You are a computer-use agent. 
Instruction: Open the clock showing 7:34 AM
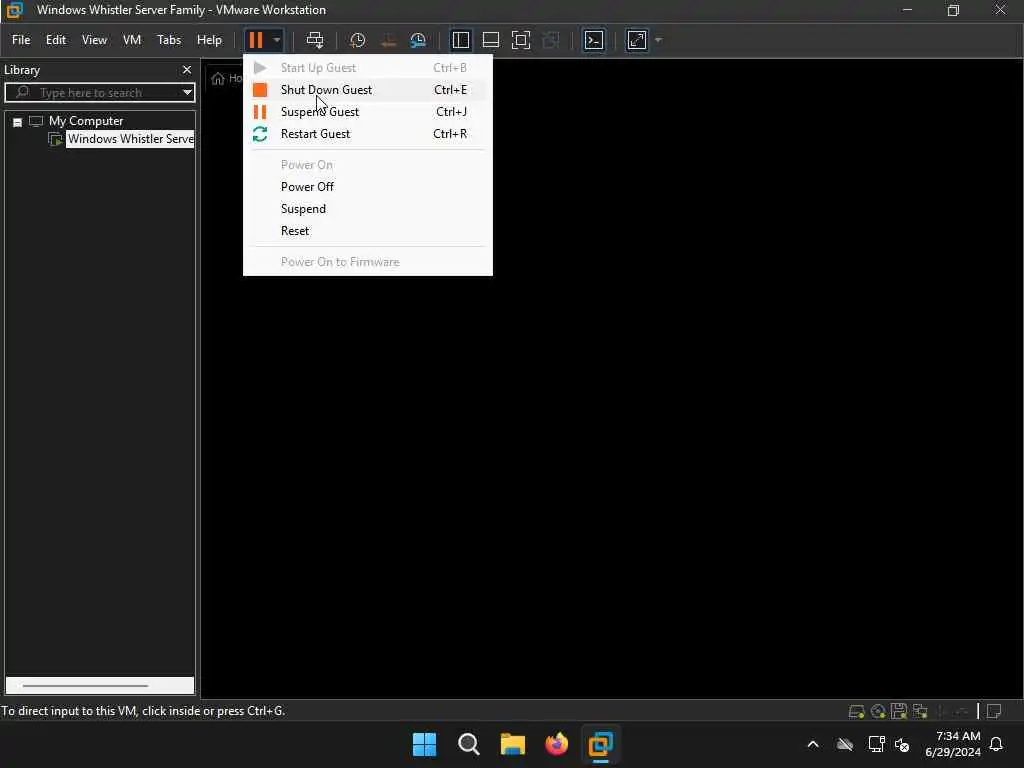(953, 744)
